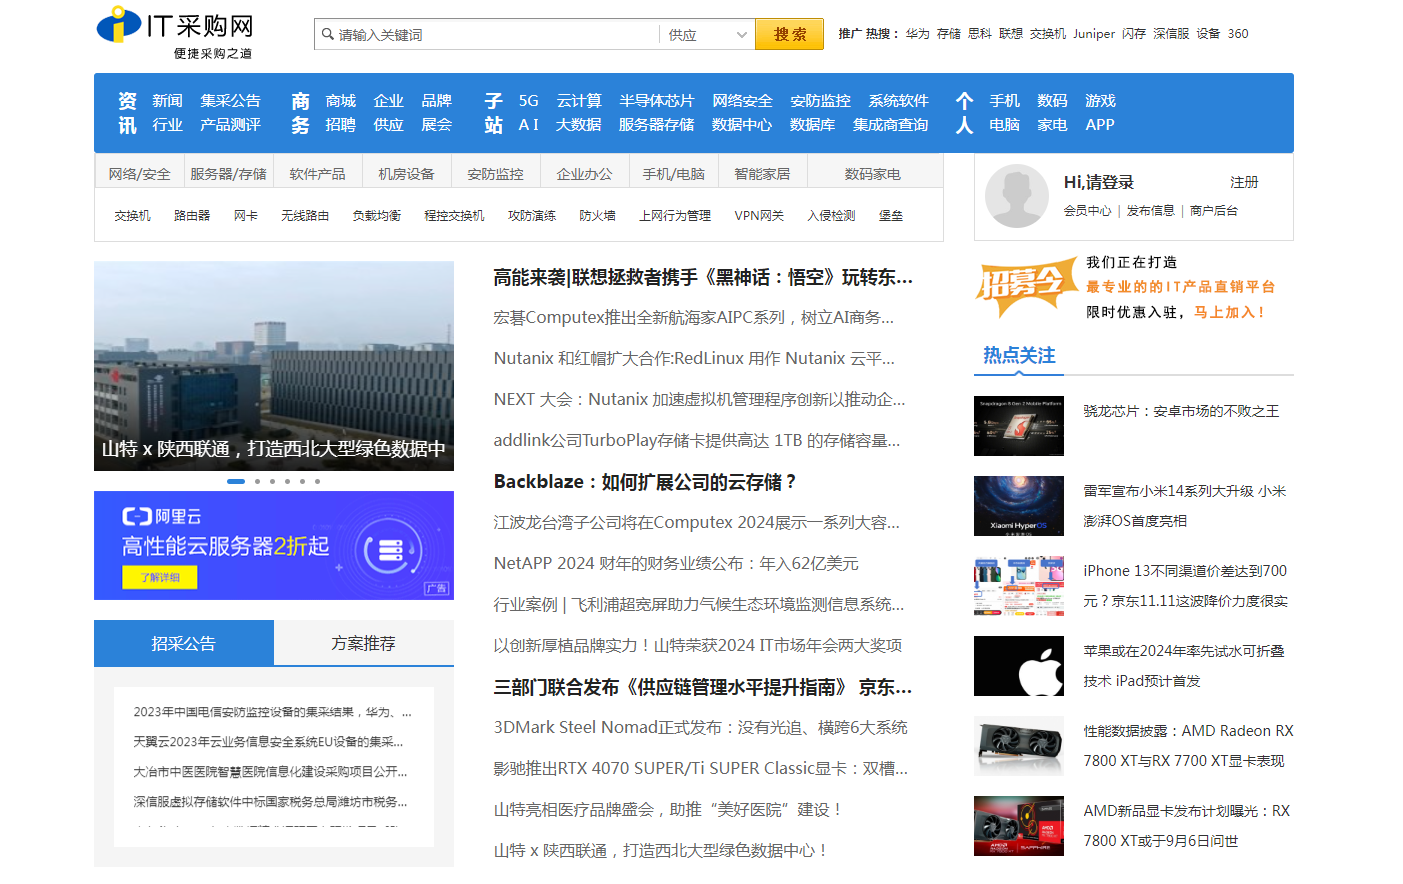The width and height of the screenshot is (1403, 884).
Task: Select the second carousel indicator dot
Action: tap(257, 481)
